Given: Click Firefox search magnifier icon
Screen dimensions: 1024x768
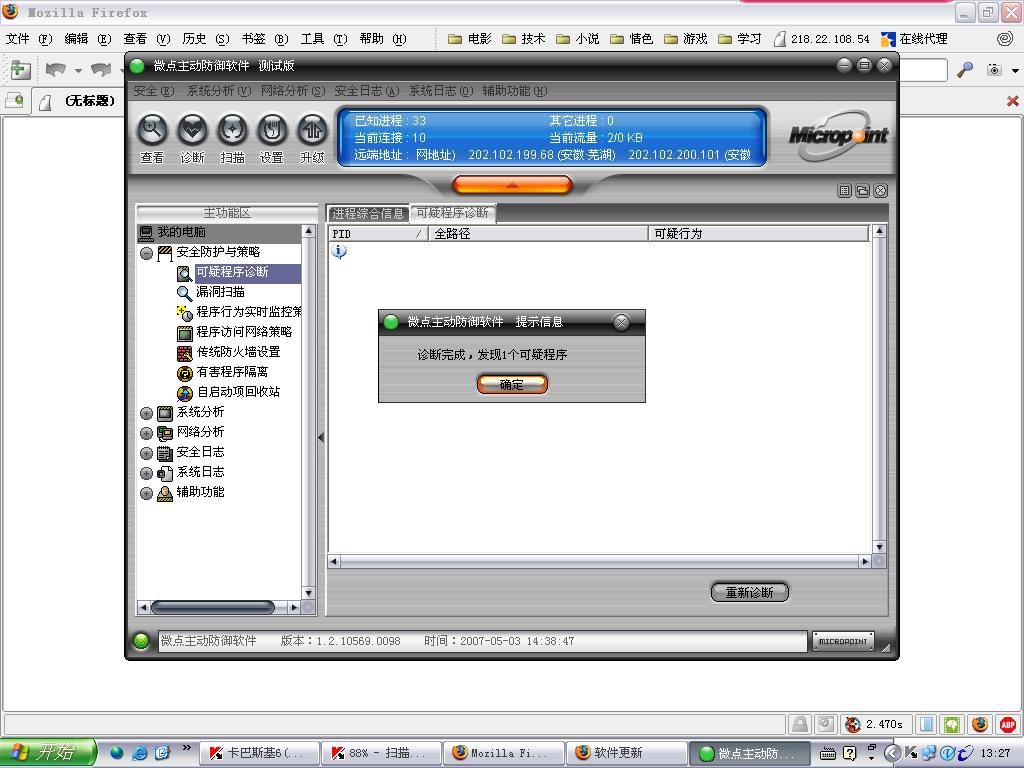Looking at the screenshot, I should (x=965, y=69).
